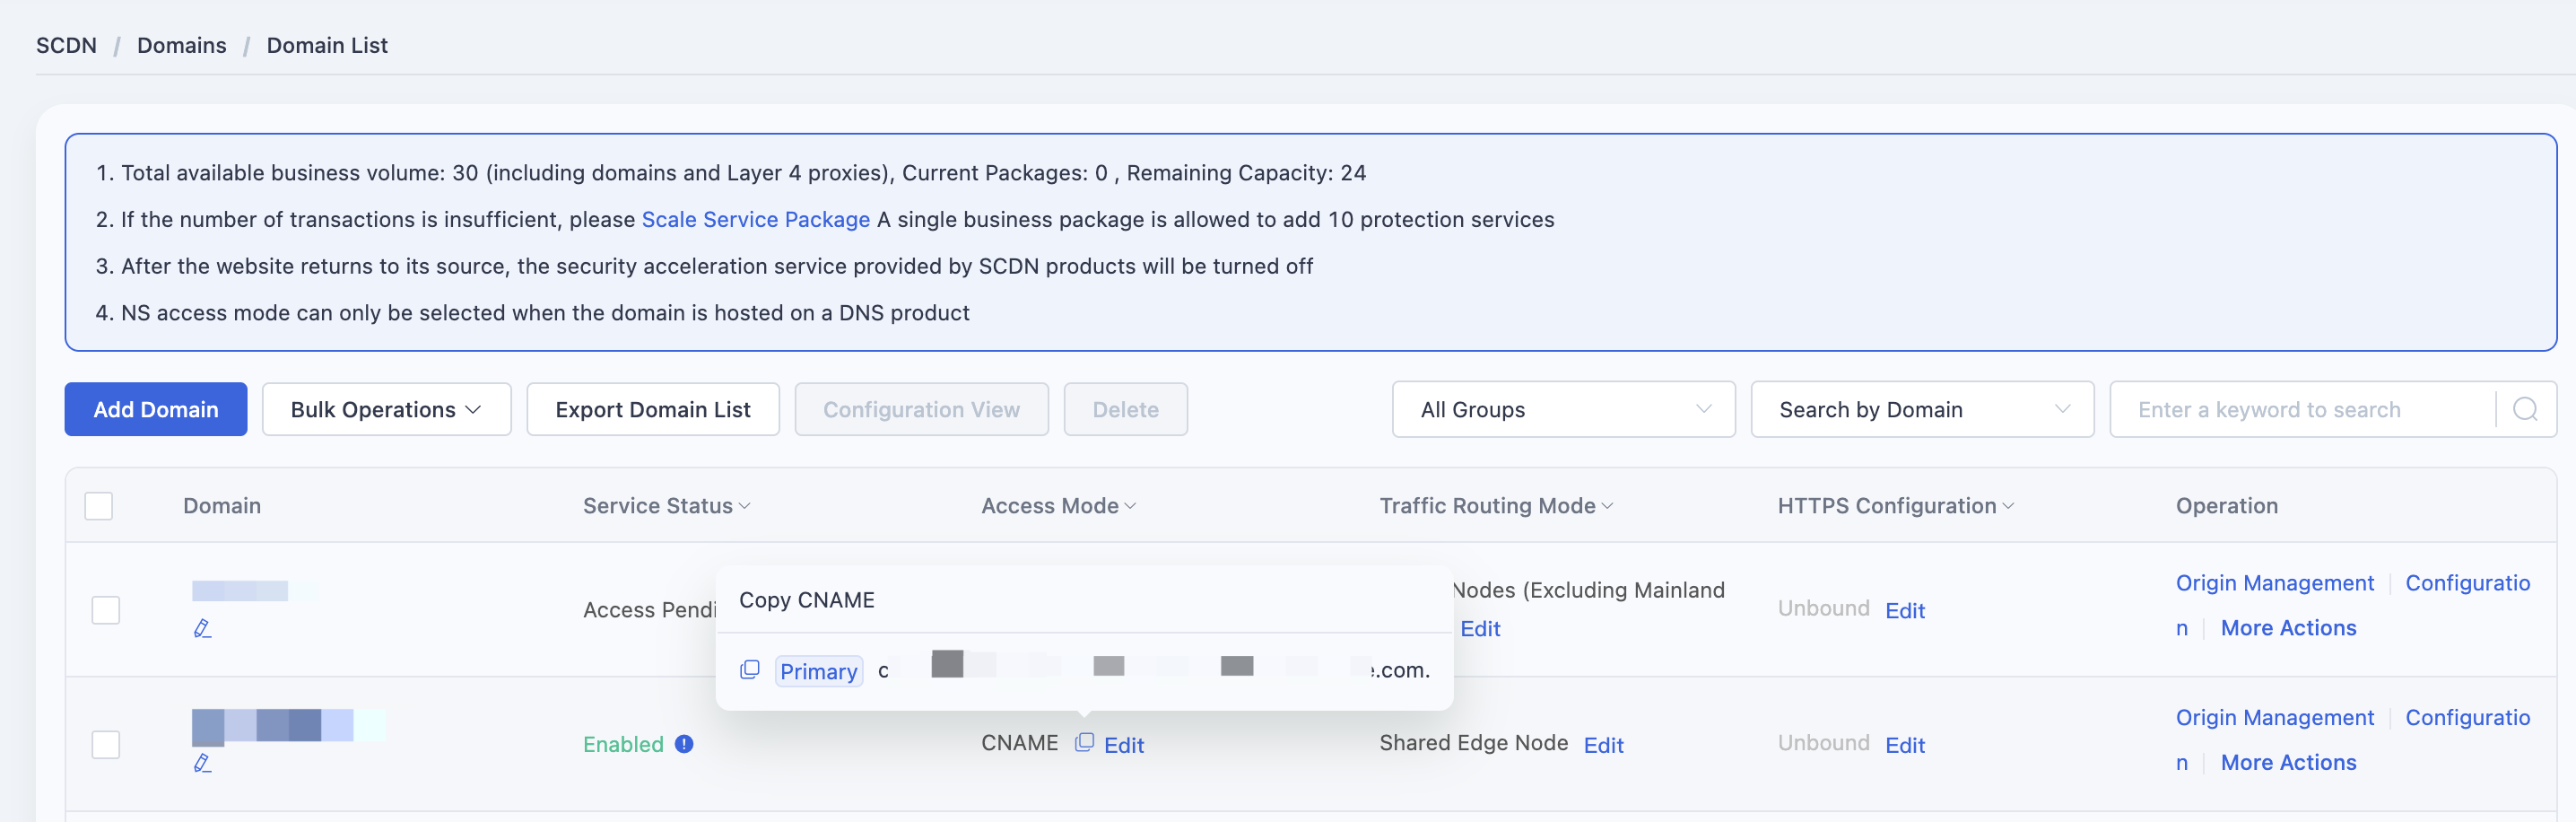Open the Scale Service Package link
The width and height of the screenshot is (2576, 822).
click(755, 219)
